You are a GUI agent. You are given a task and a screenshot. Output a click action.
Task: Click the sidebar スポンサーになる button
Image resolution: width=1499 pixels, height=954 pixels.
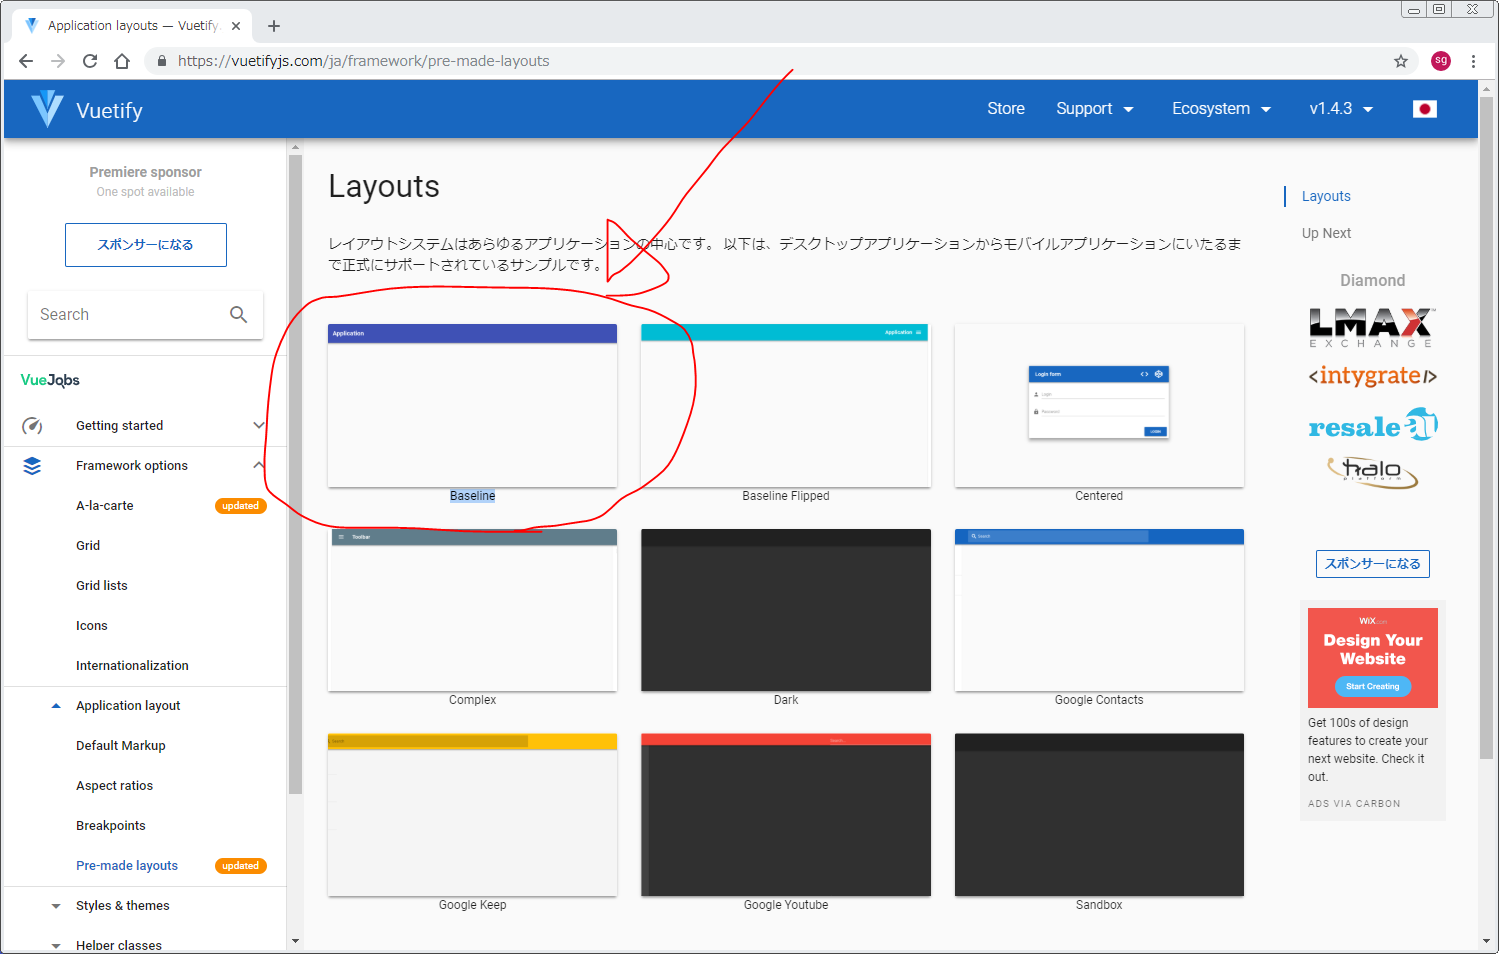pyautogui.click(x=146, y=245)
